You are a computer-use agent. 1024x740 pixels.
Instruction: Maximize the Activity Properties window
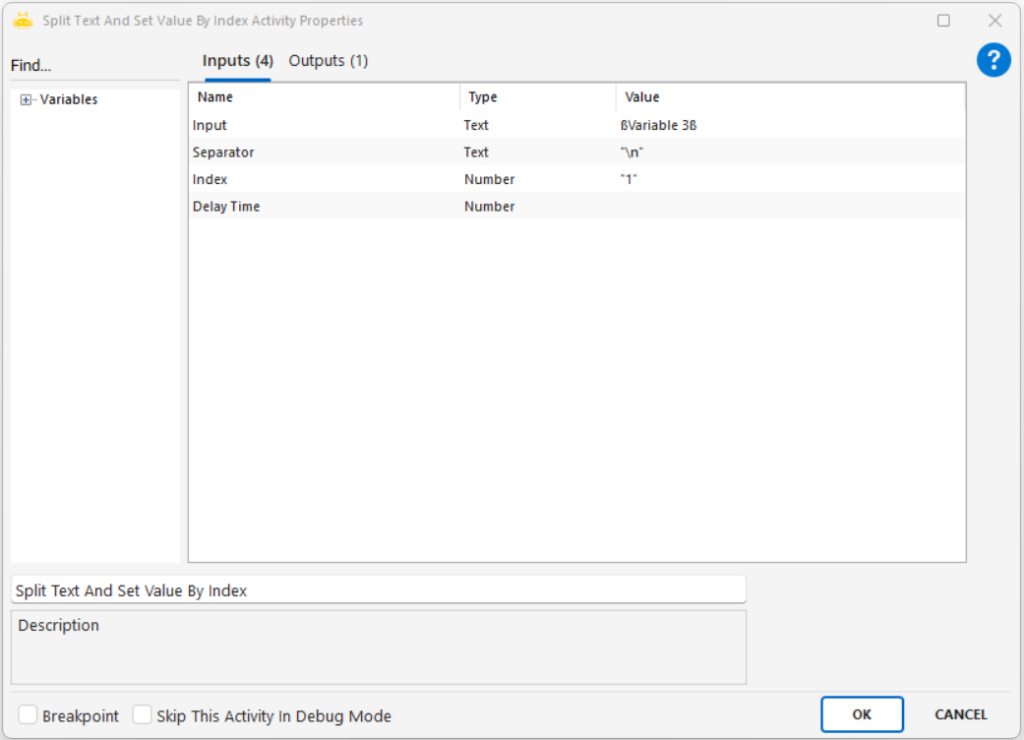[943, 20]
